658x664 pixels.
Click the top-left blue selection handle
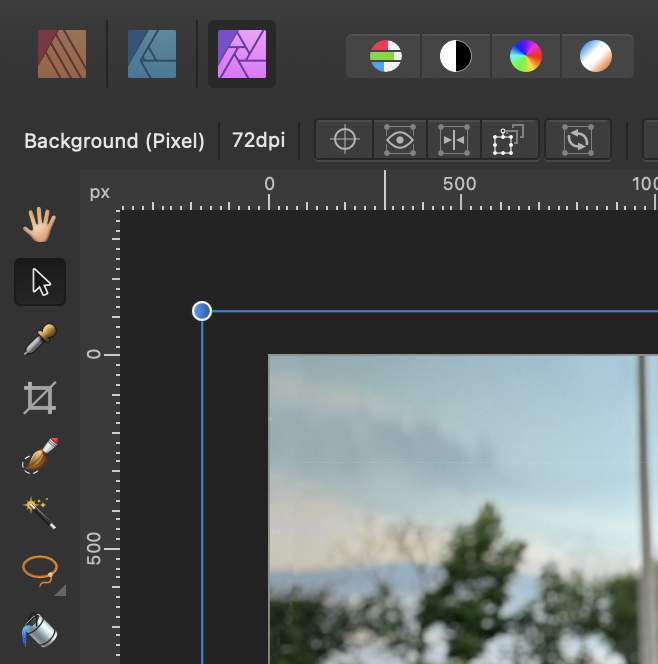tap(202, 311)
